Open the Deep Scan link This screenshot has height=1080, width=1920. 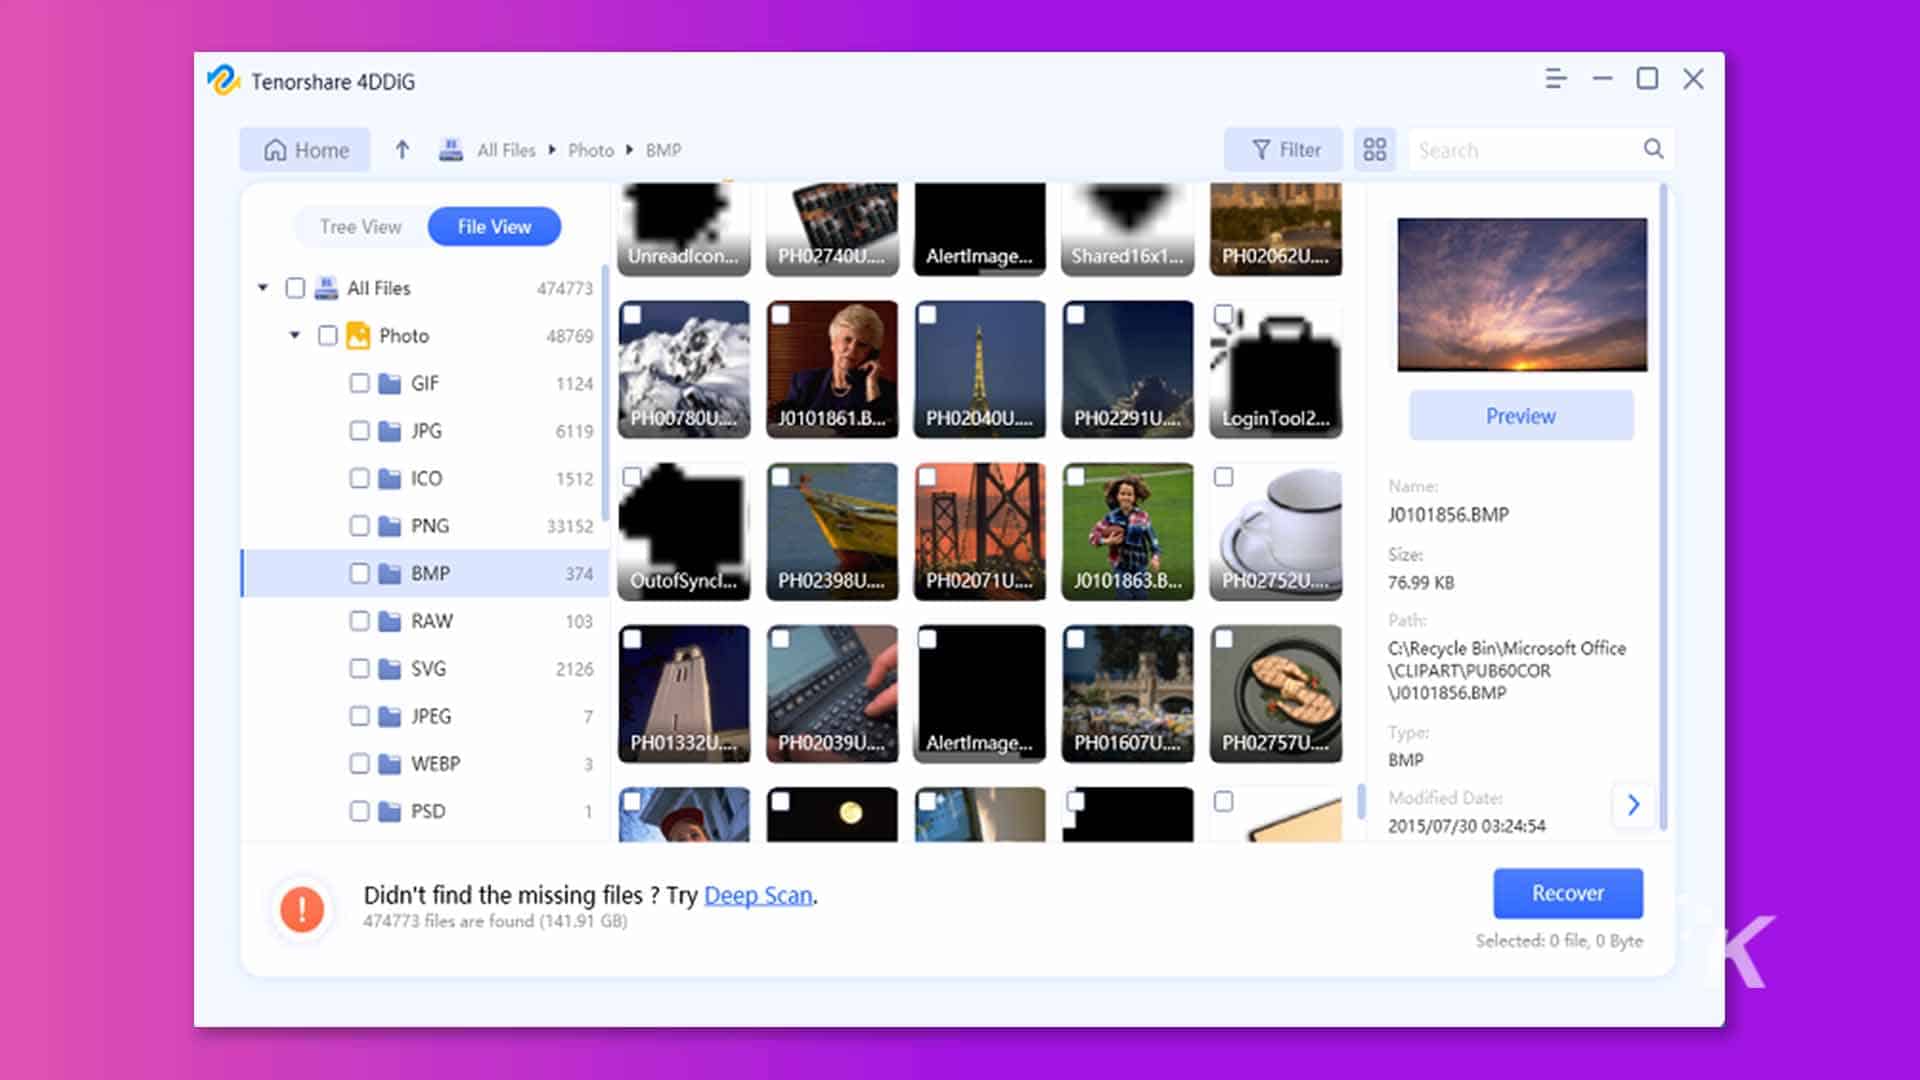pyautogui.click(x=758, y=895)
